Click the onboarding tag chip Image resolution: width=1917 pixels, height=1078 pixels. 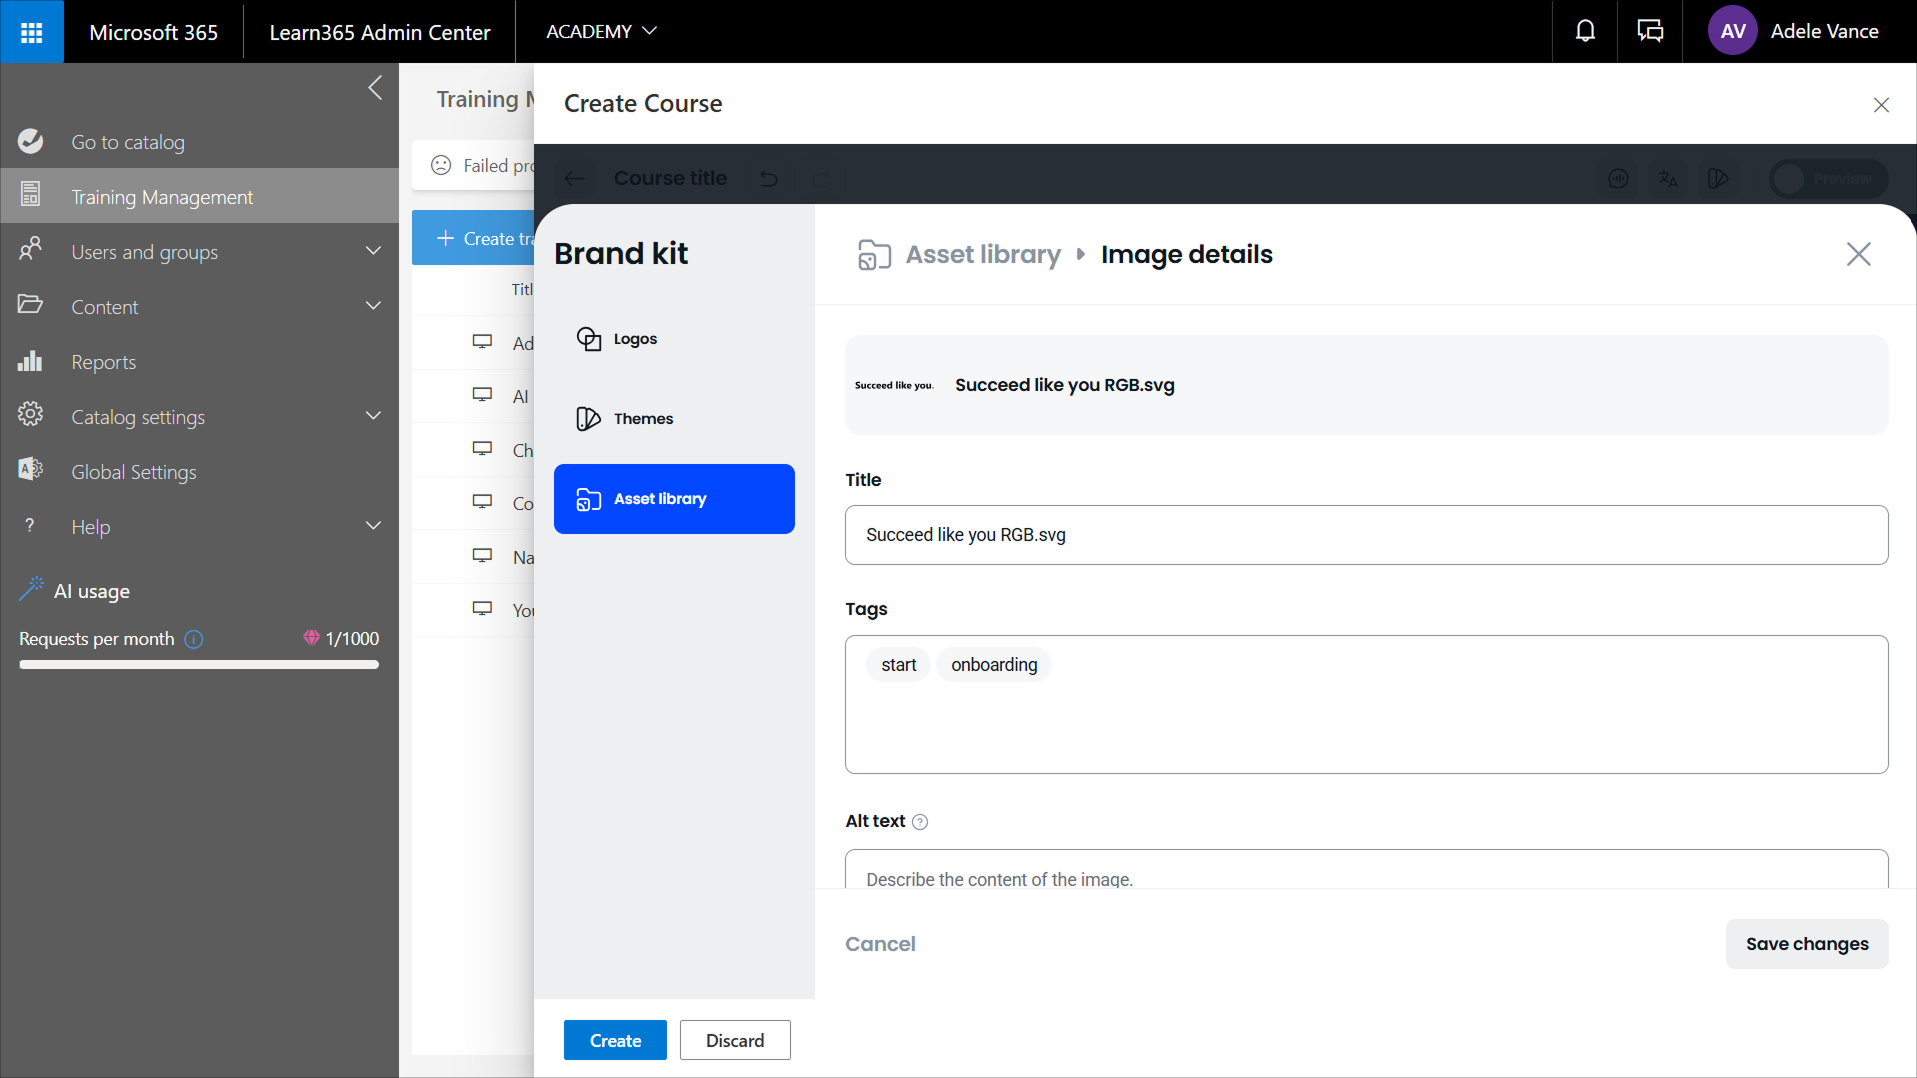(993, 665)
